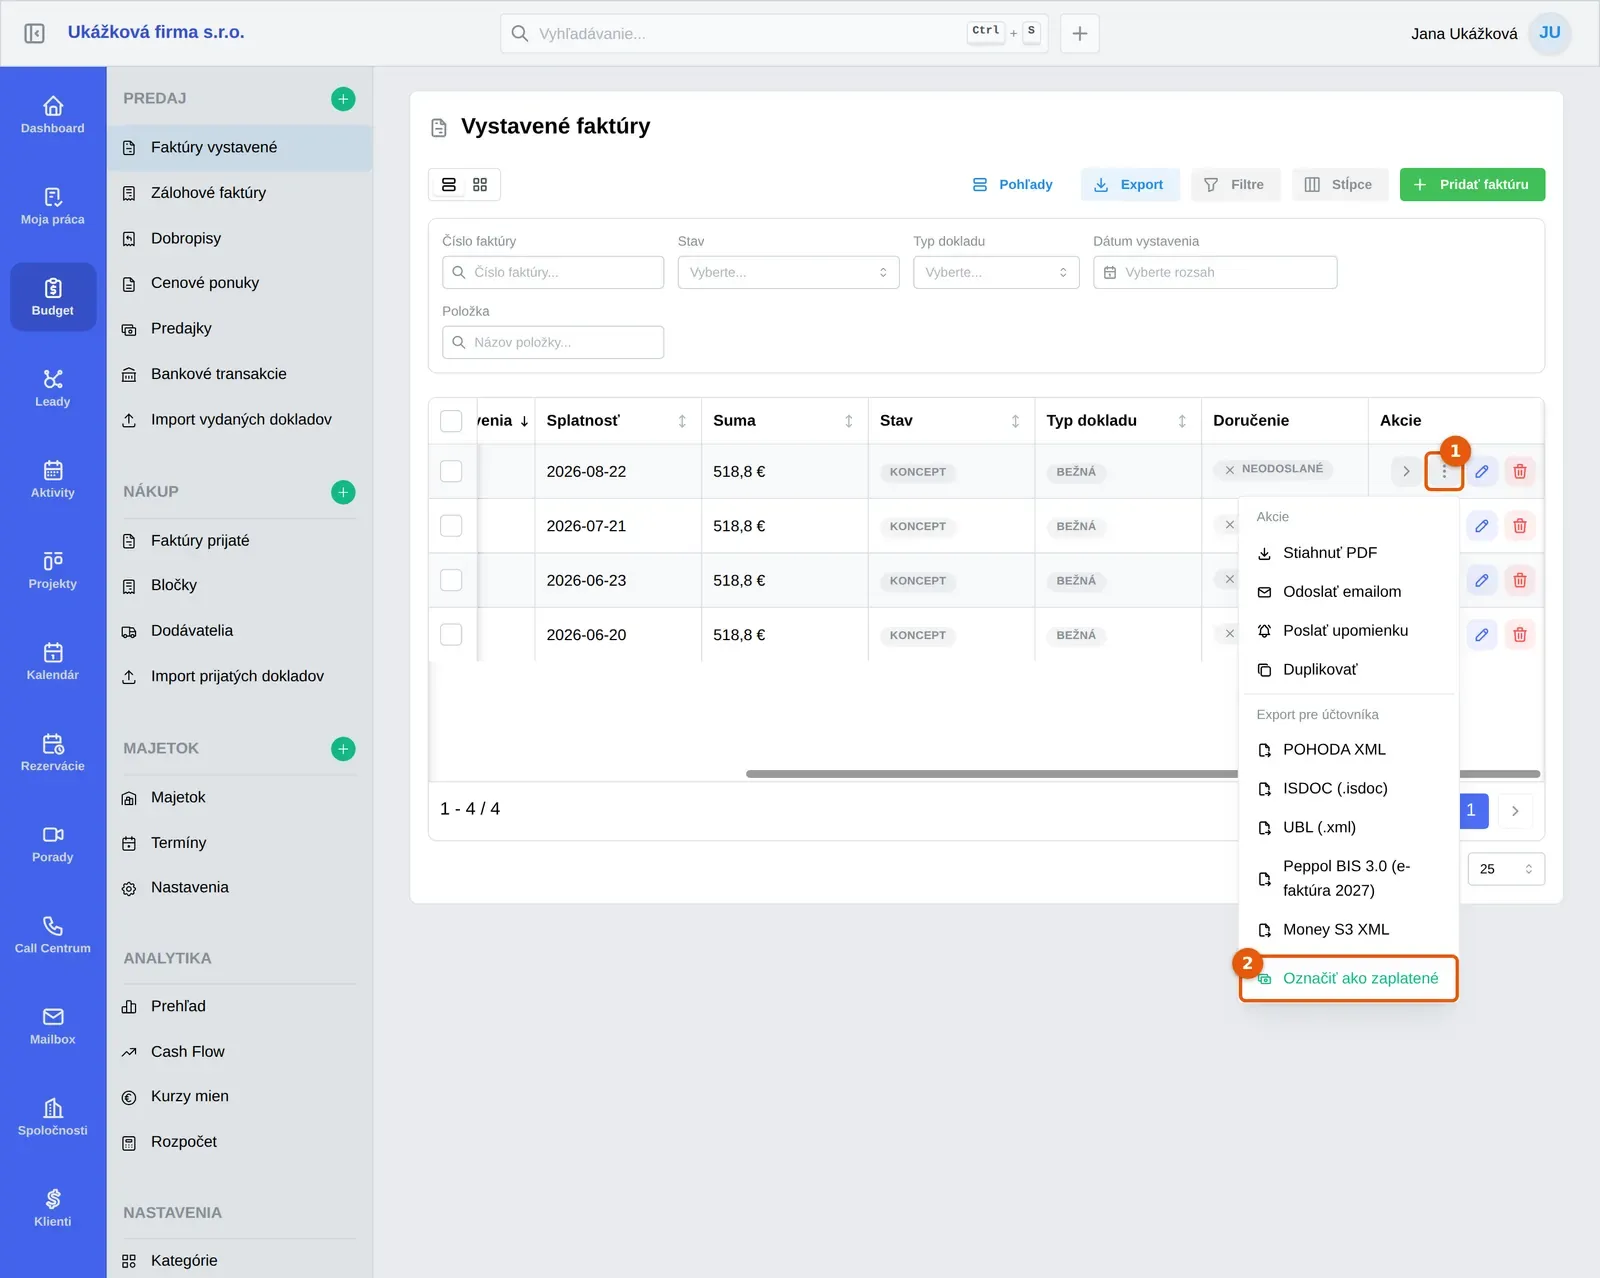Screen dimensions: 1600x1278
Task: Open the Stav filter dropdown
Action: [x=788, y=272]
